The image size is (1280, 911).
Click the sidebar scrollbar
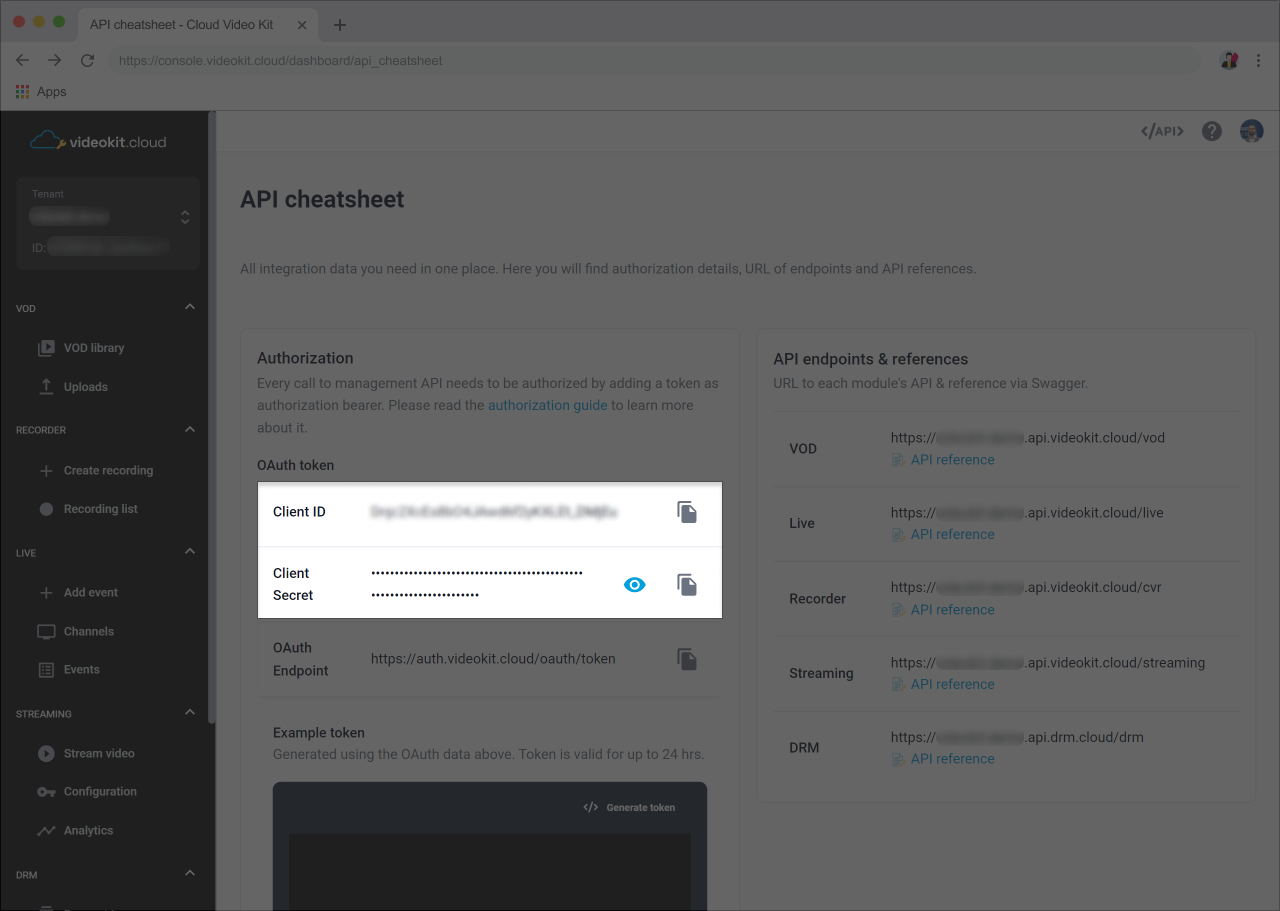pos(211,418)
